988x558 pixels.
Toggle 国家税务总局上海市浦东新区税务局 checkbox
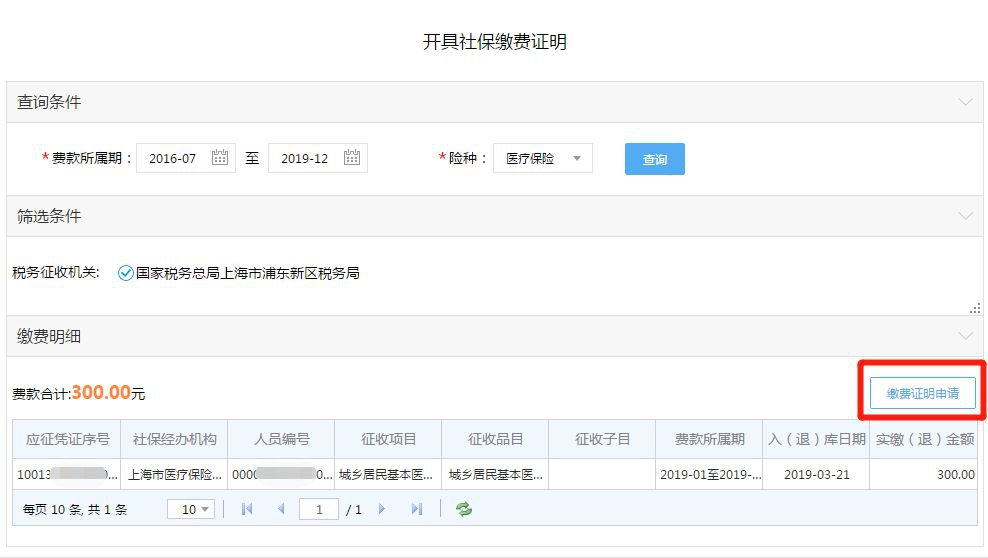point(126,273)
